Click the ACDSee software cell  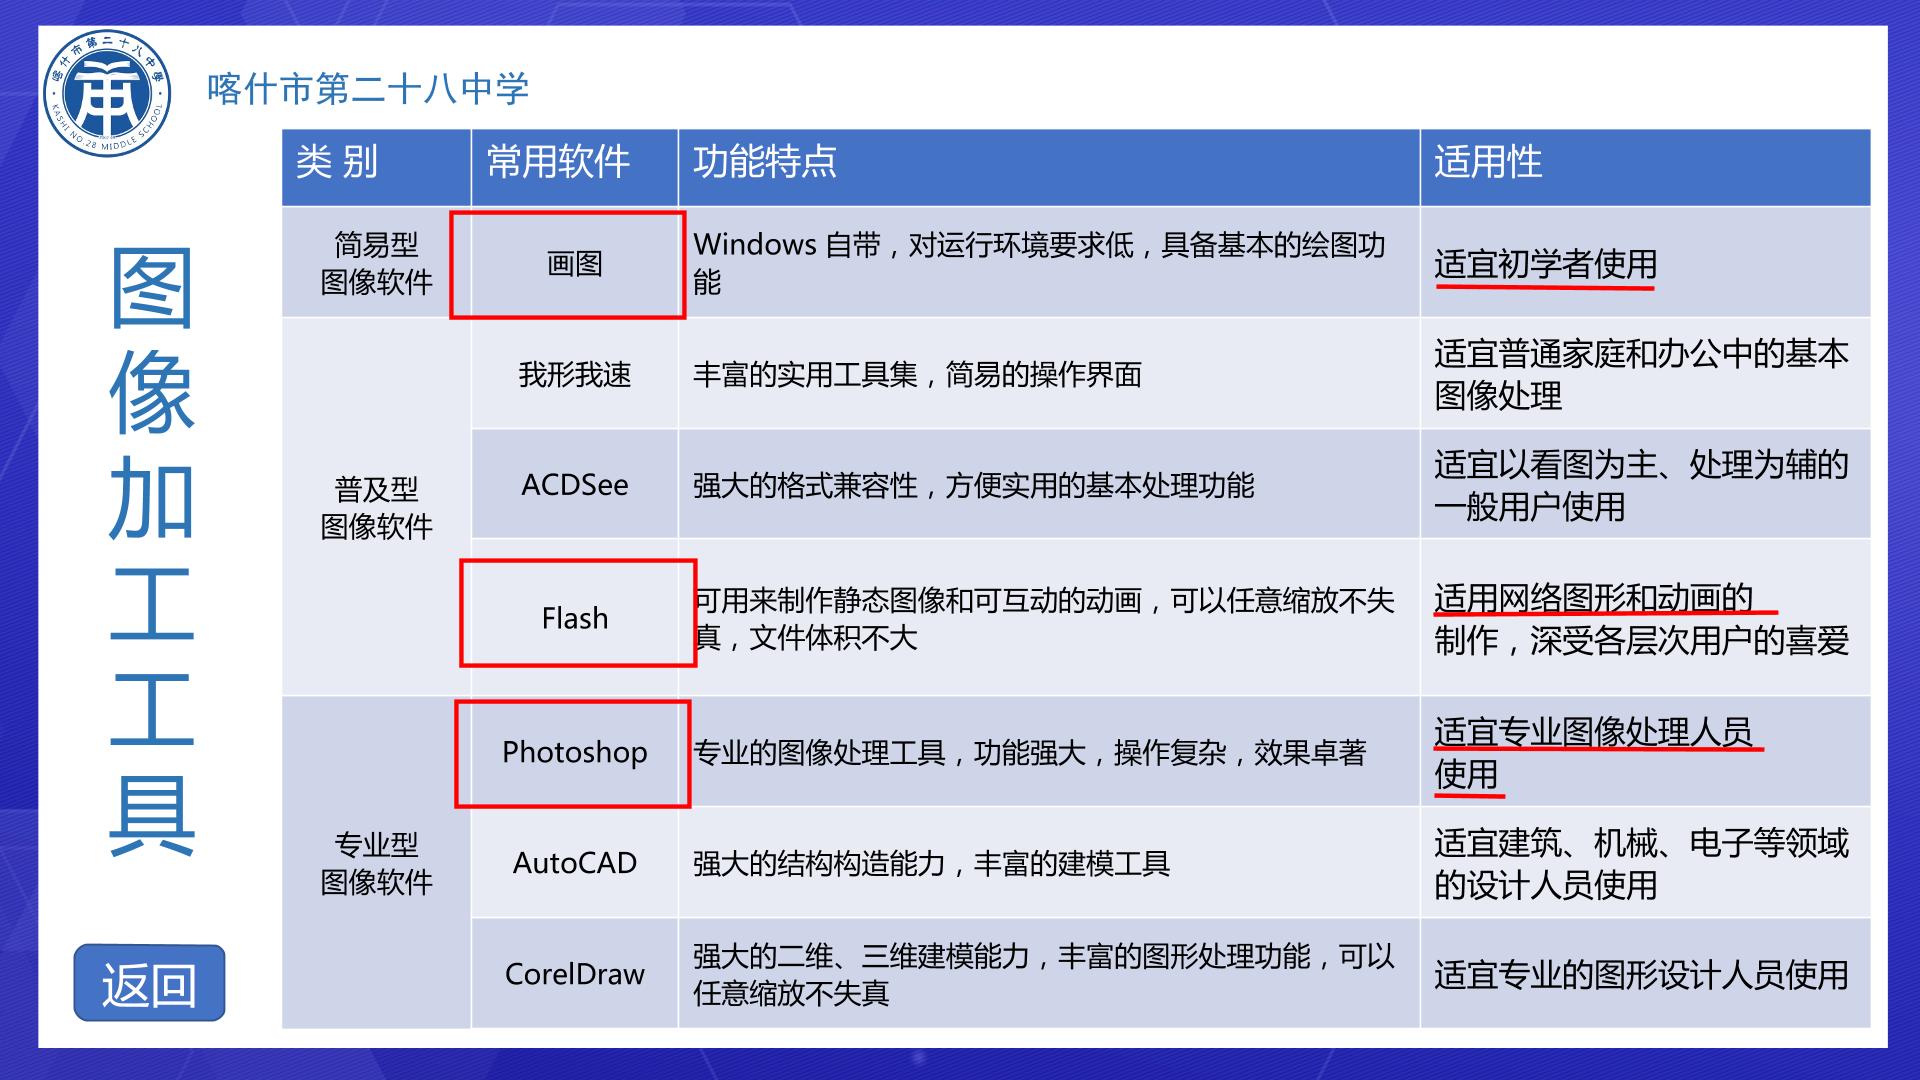click(x=575, y=485)
